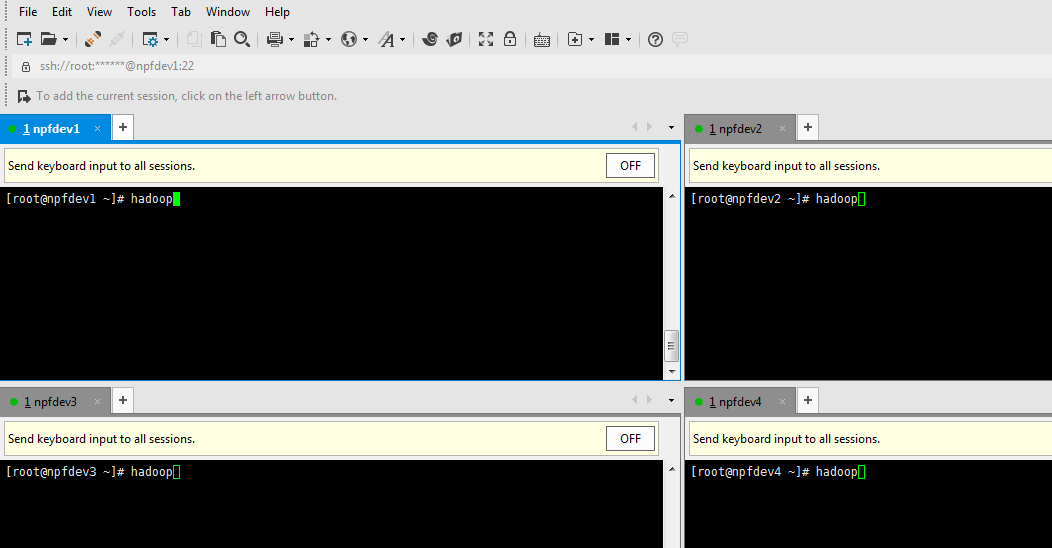Toggle send-to-all-sessions OFF button in npfdev1
The width and height of the screenshot is (1052, 548).
point(630,166)
